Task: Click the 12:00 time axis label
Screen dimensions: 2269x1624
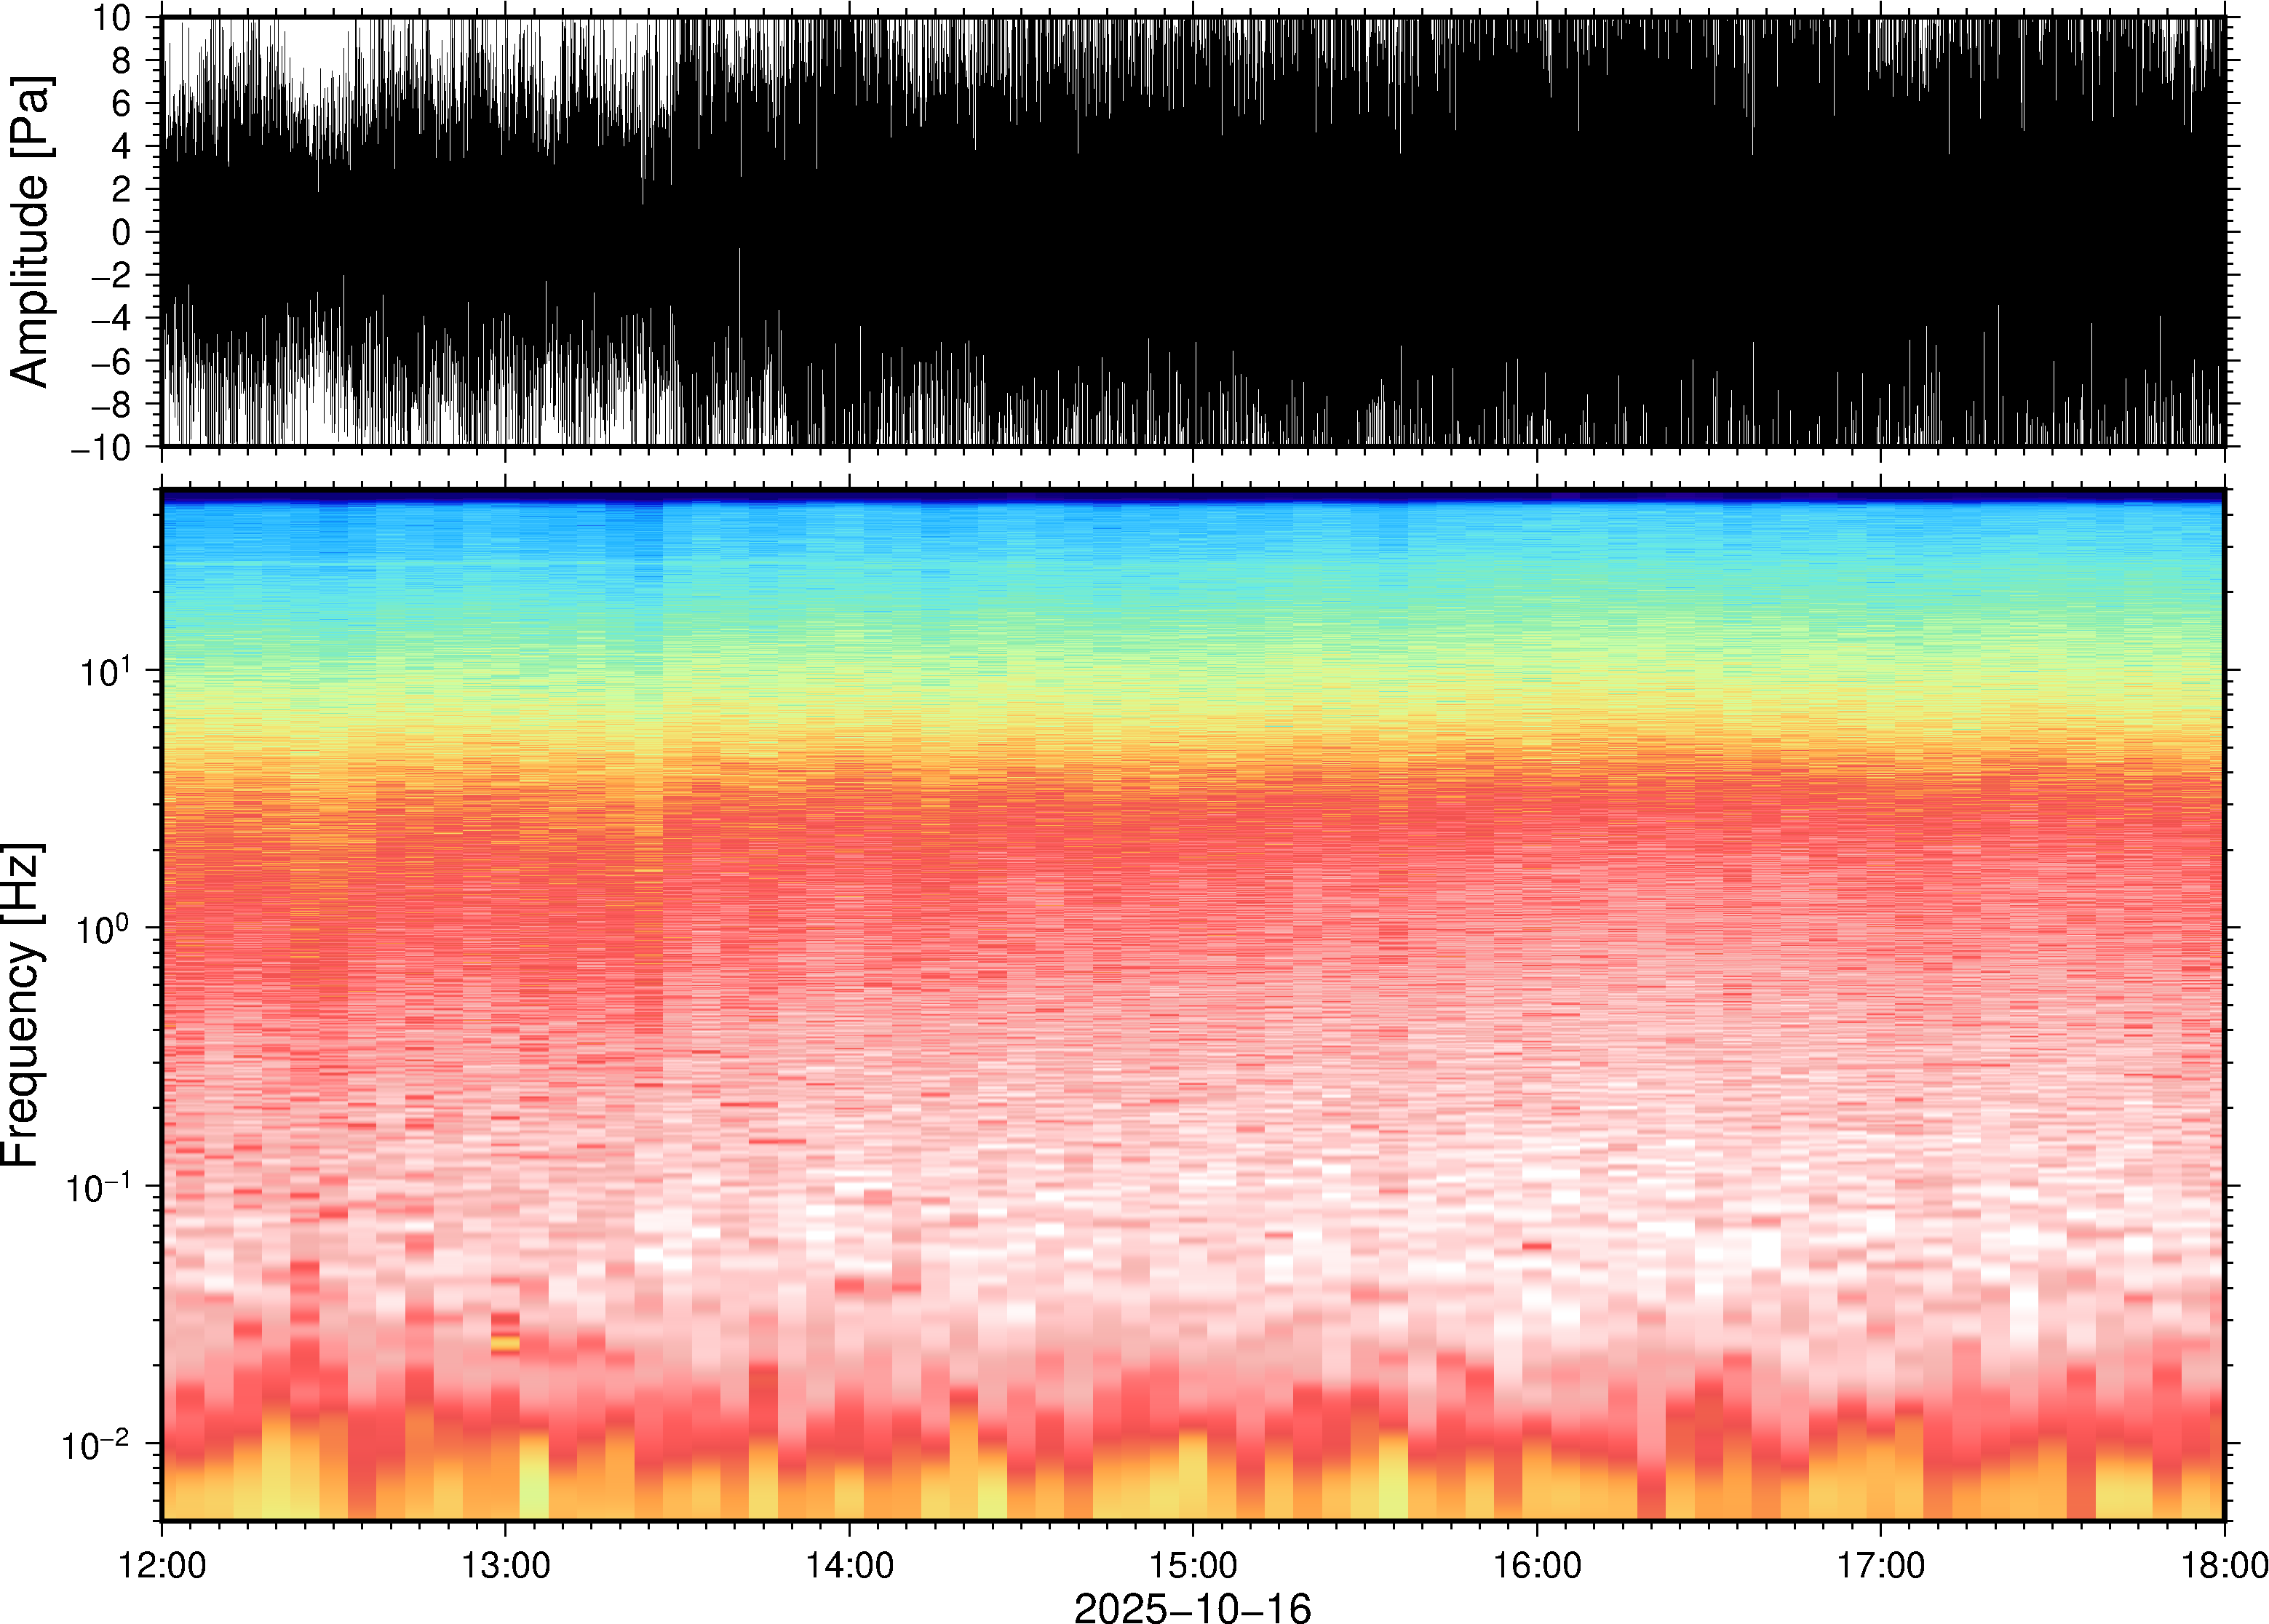Action: [x=162, y=1565]
